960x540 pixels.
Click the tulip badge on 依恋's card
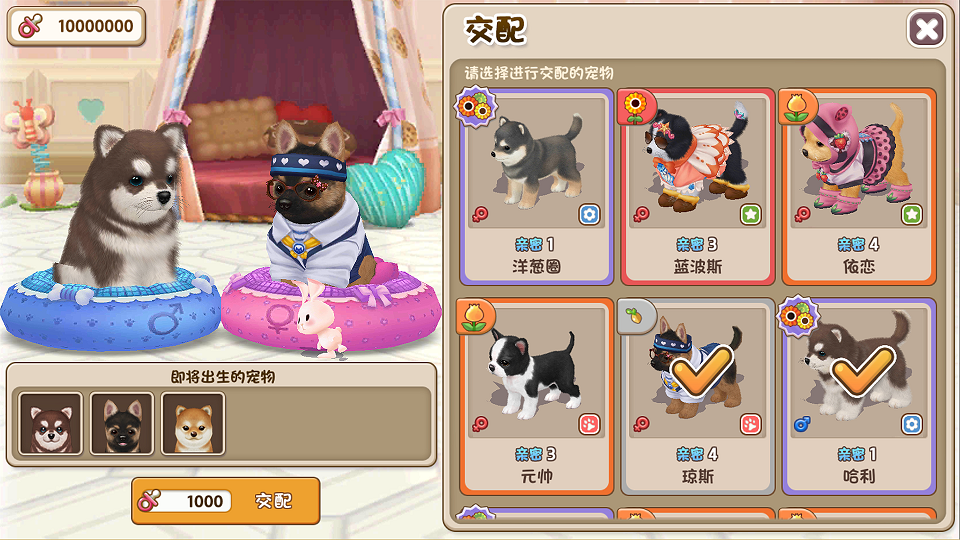[x=798, y=107]
